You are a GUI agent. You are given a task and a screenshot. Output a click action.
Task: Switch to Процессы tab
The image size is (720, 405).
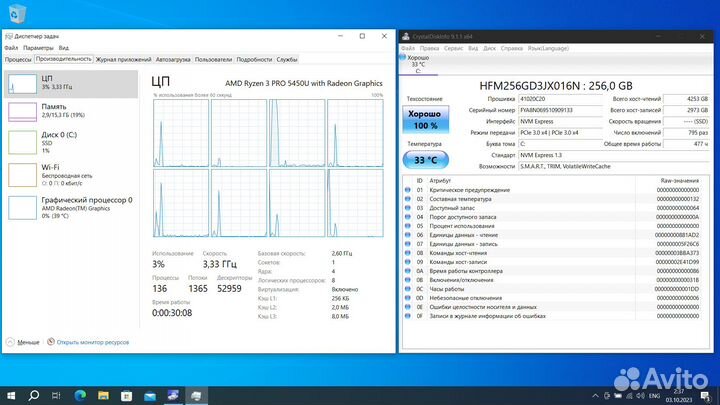pos(18,59)
